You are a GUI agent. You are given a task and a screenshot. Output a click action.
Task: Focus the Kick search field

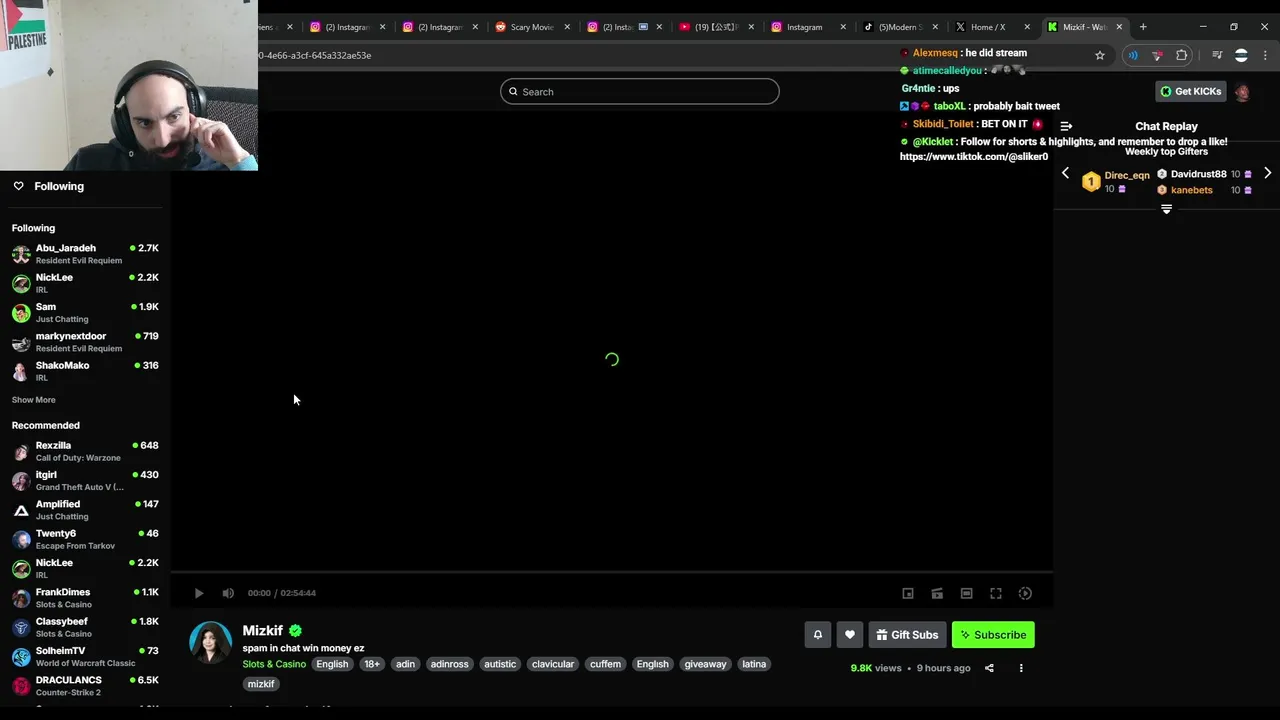(640, 91)
